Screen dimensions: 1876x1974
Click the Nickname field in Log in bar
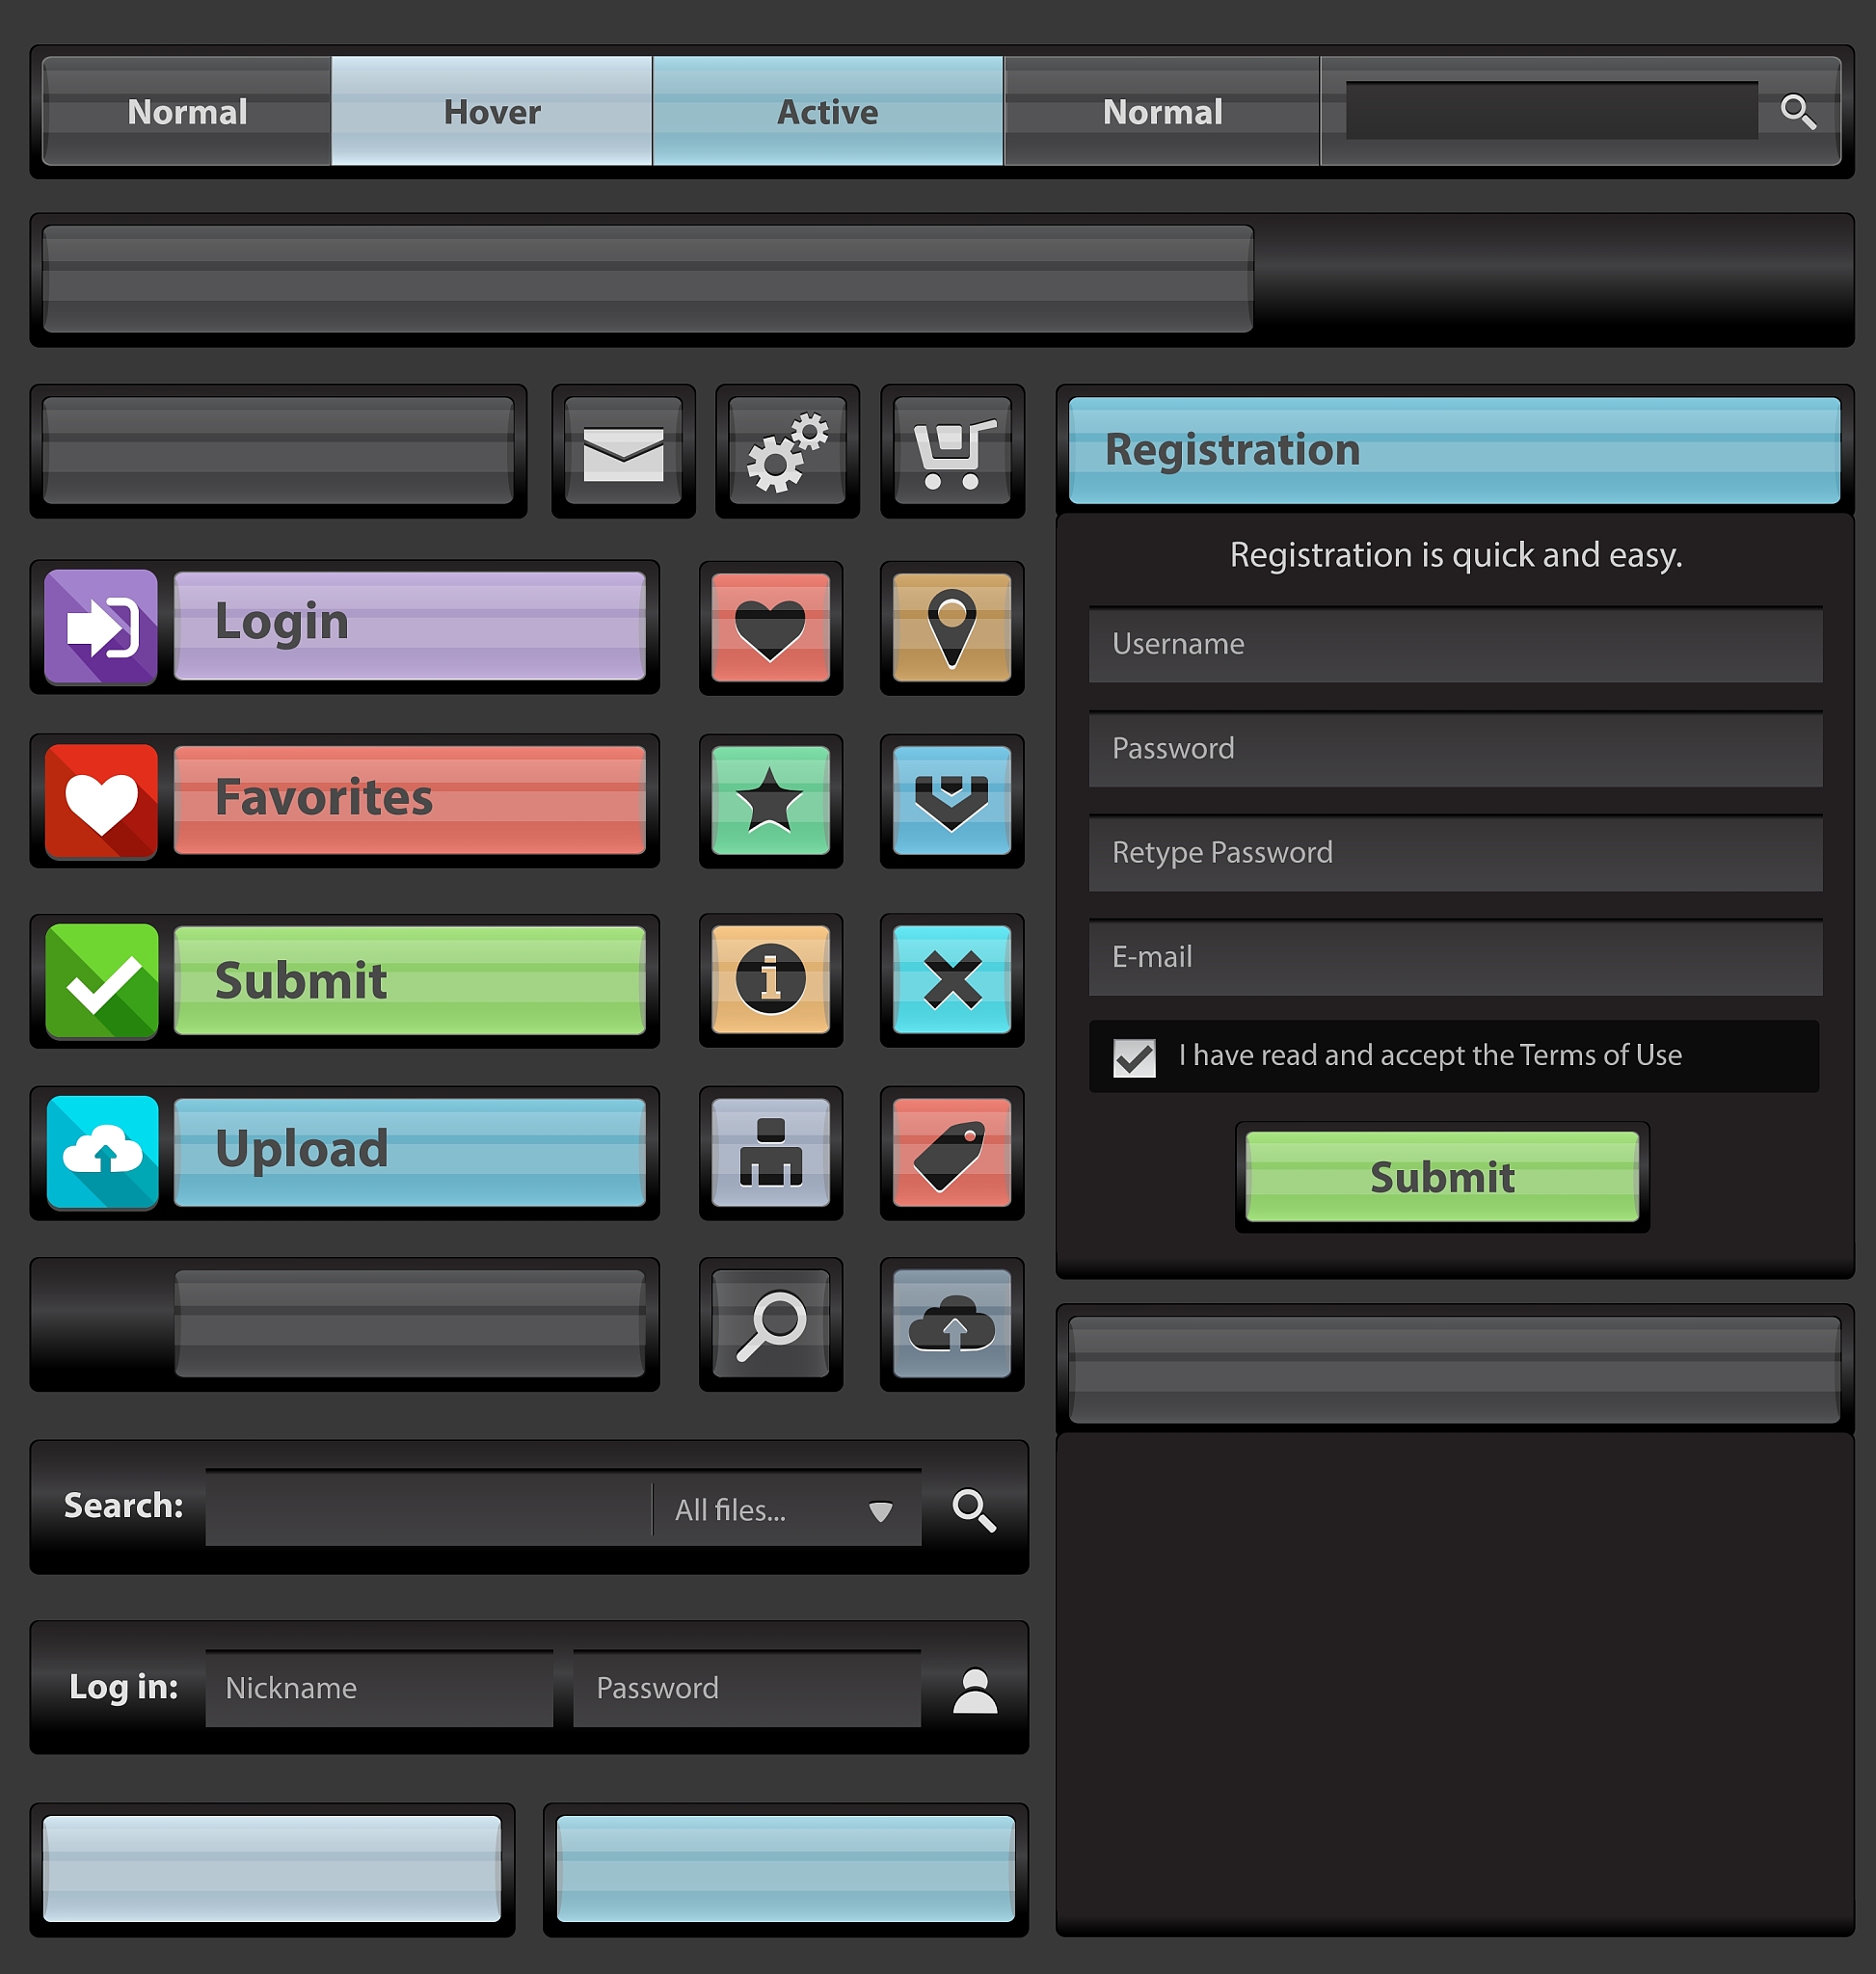(379, 1688)
